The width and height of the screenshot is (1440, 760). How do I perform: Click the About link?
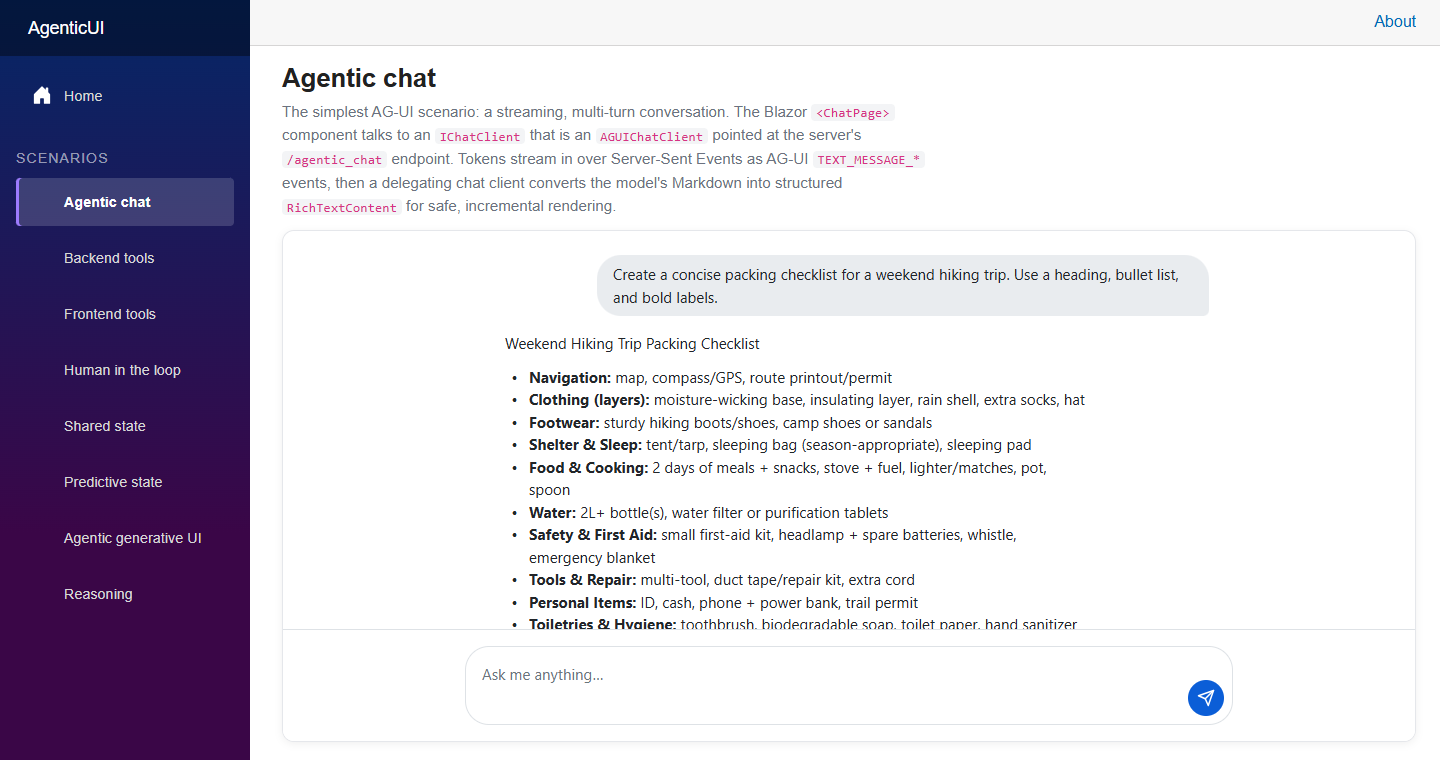(1395, 22)
